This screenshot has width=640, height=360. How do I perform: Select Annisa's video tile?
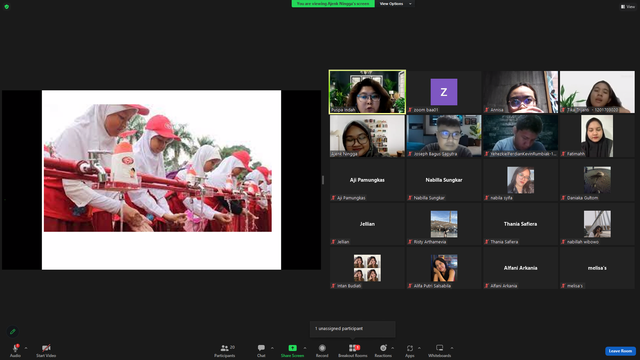[x=520, y=92]
